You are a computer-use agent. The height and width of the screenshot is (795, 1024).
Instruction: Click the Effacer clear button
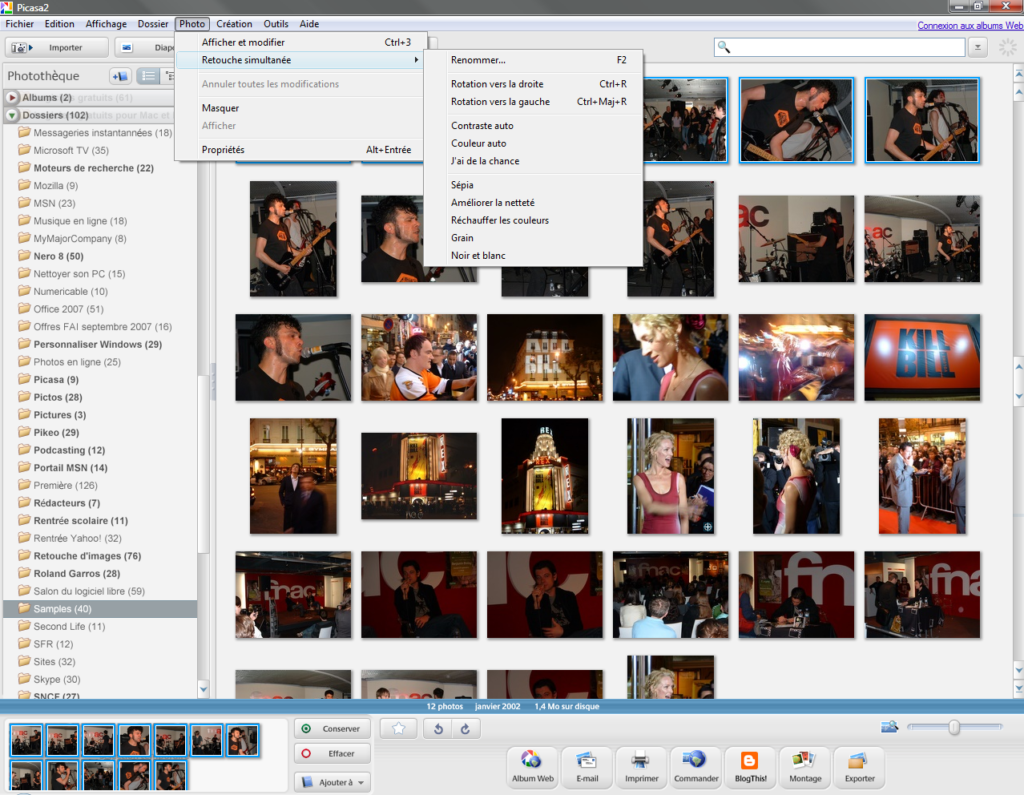pos(332,753)
